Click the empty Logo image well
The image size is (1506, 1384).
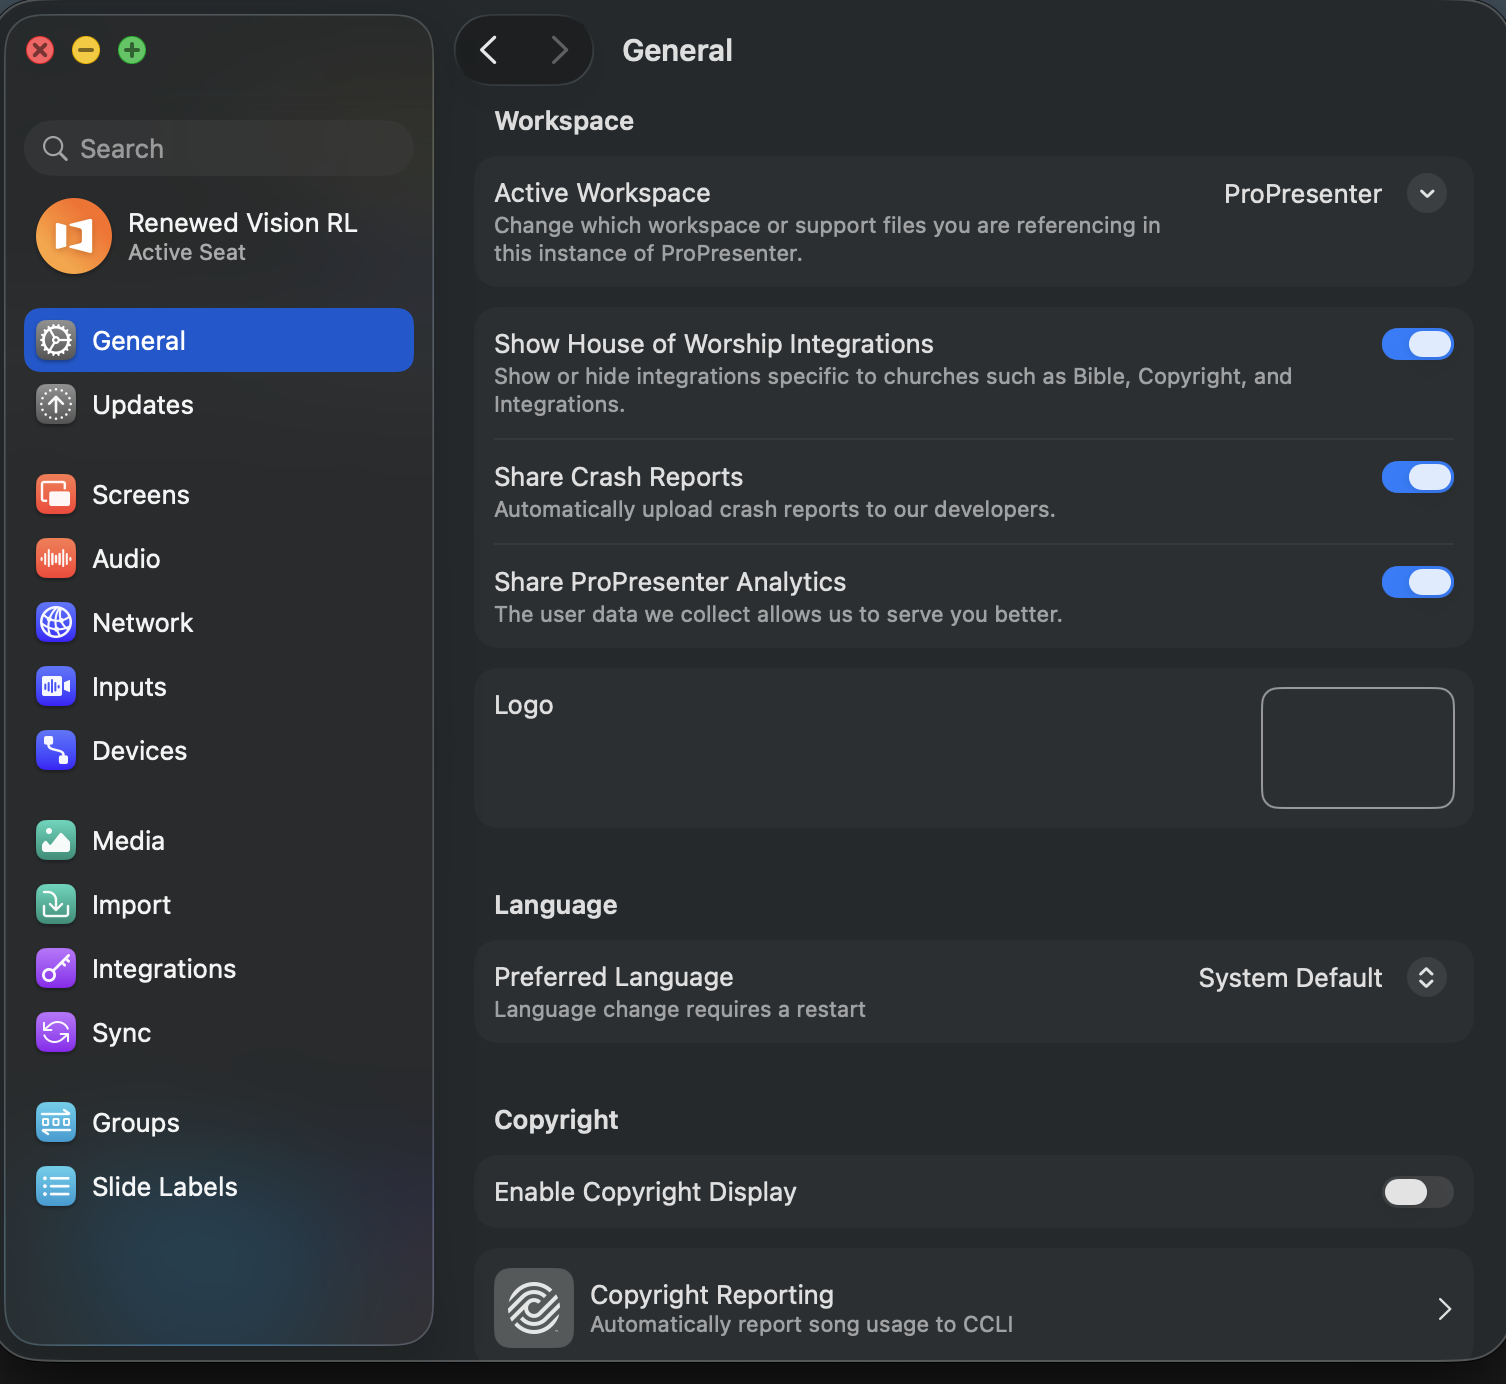pyautogui.click(x=1357, y=748)
